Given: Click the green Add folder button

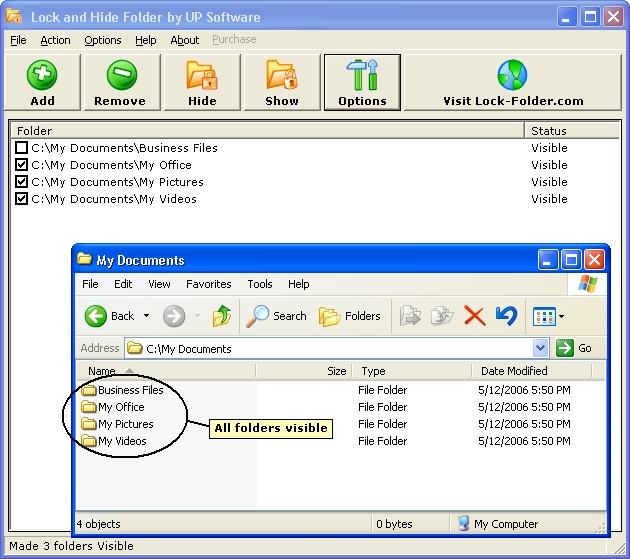Looking at the screenshot, I should click(42, 82).
